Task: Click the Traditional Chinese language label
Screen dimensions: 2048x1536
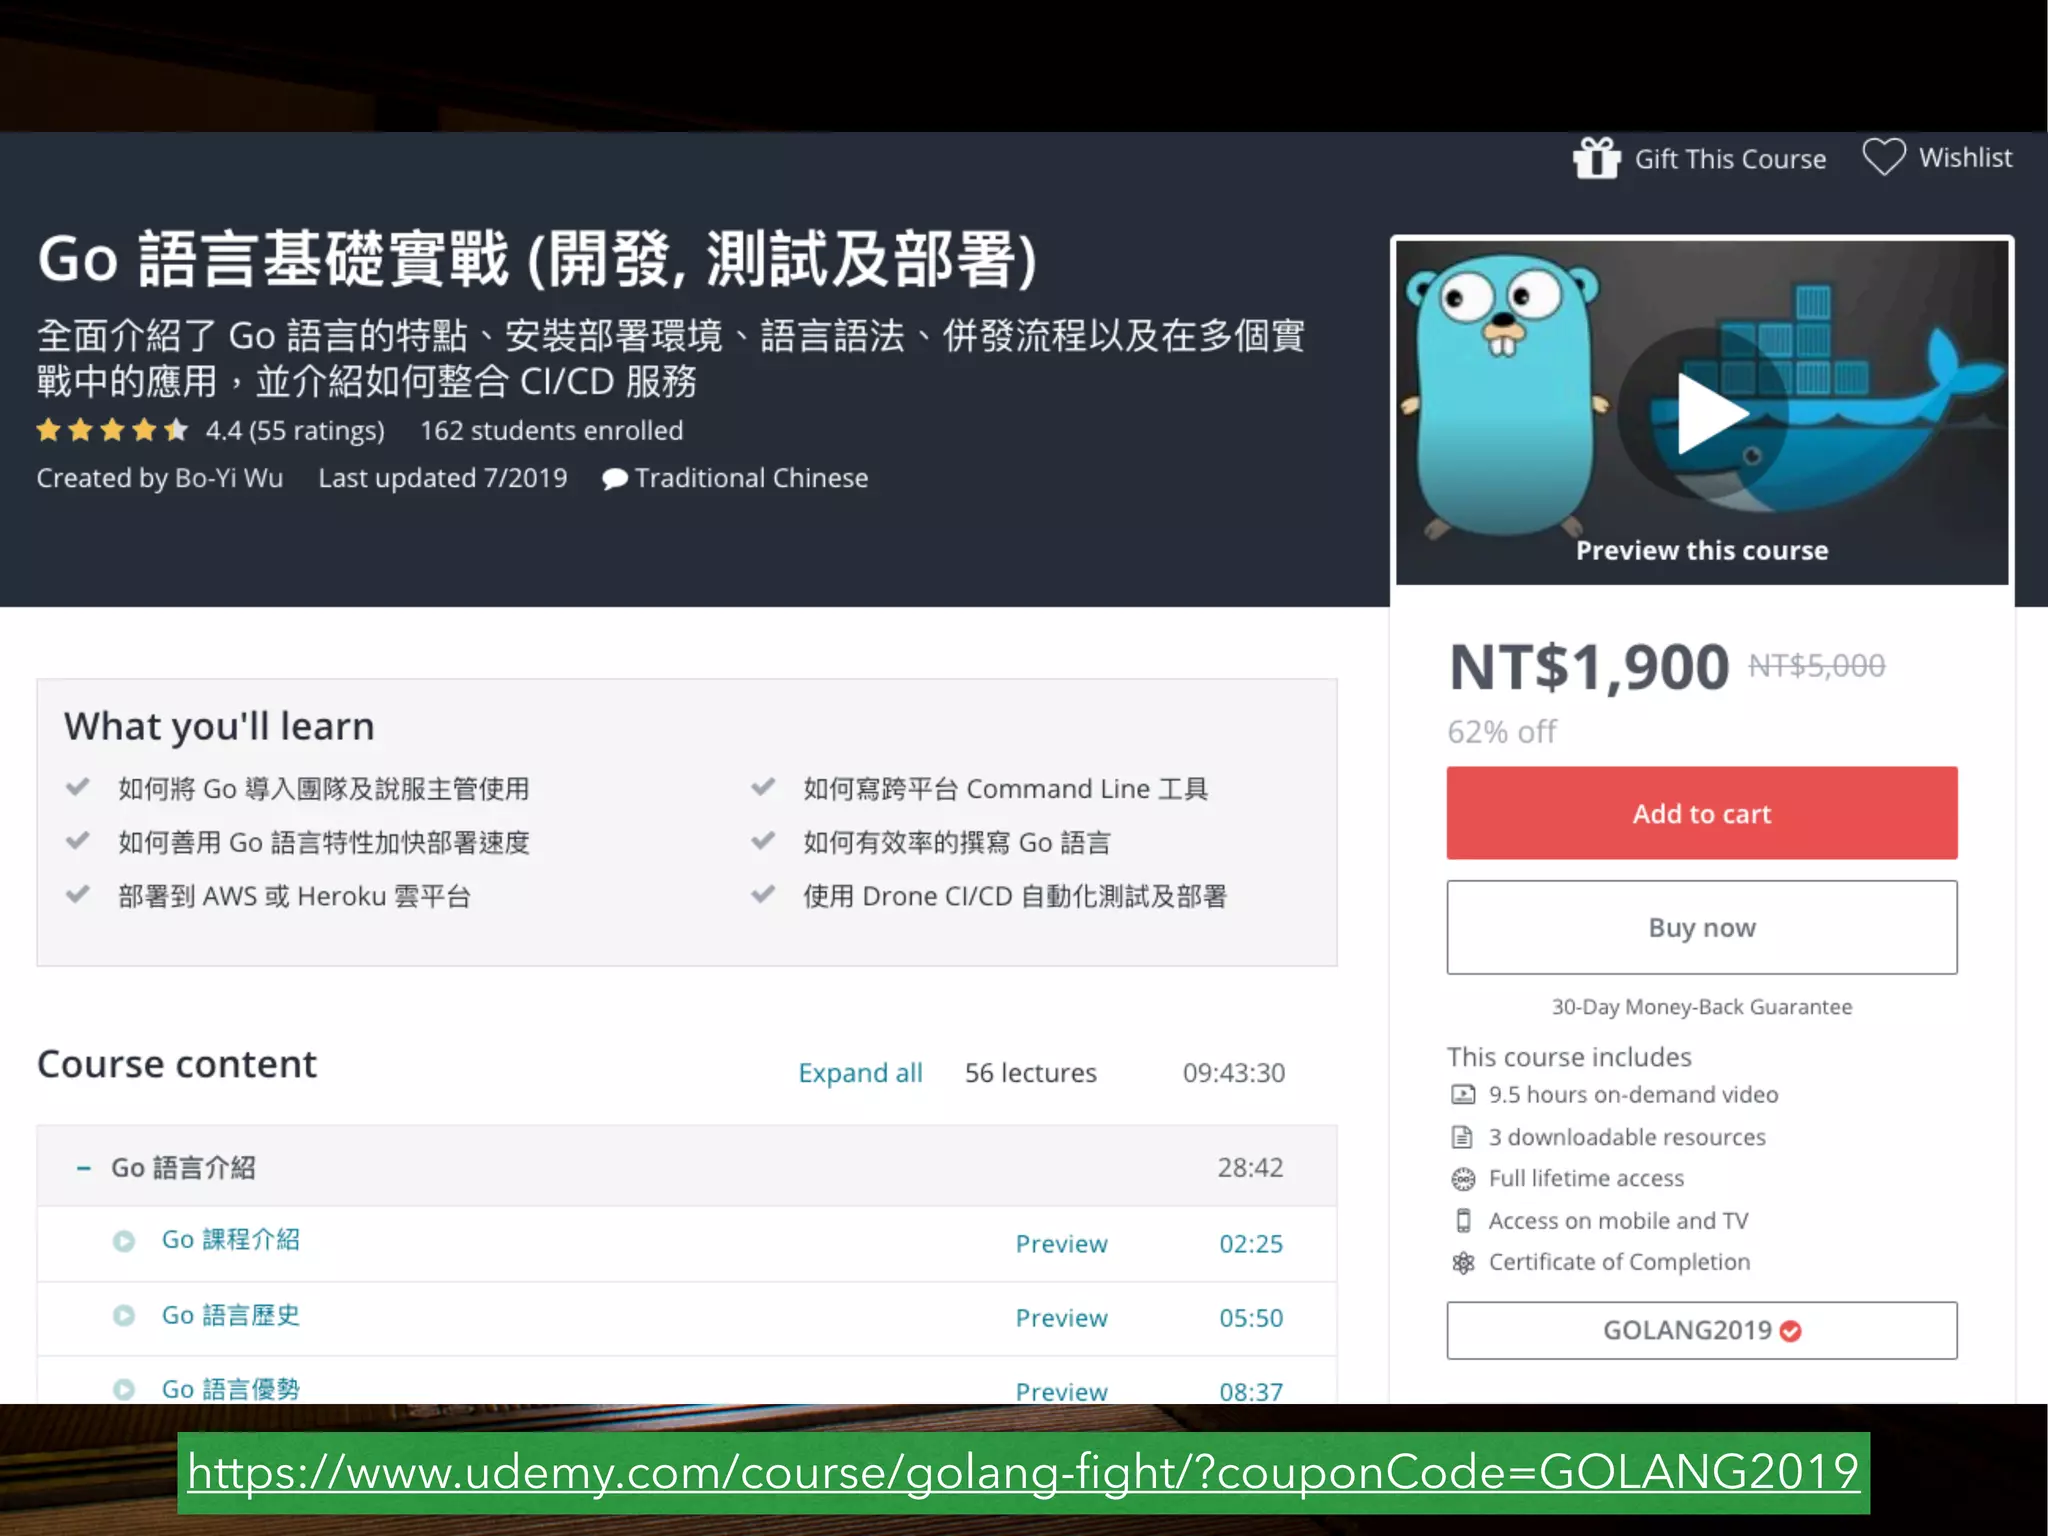Action: 751,478
